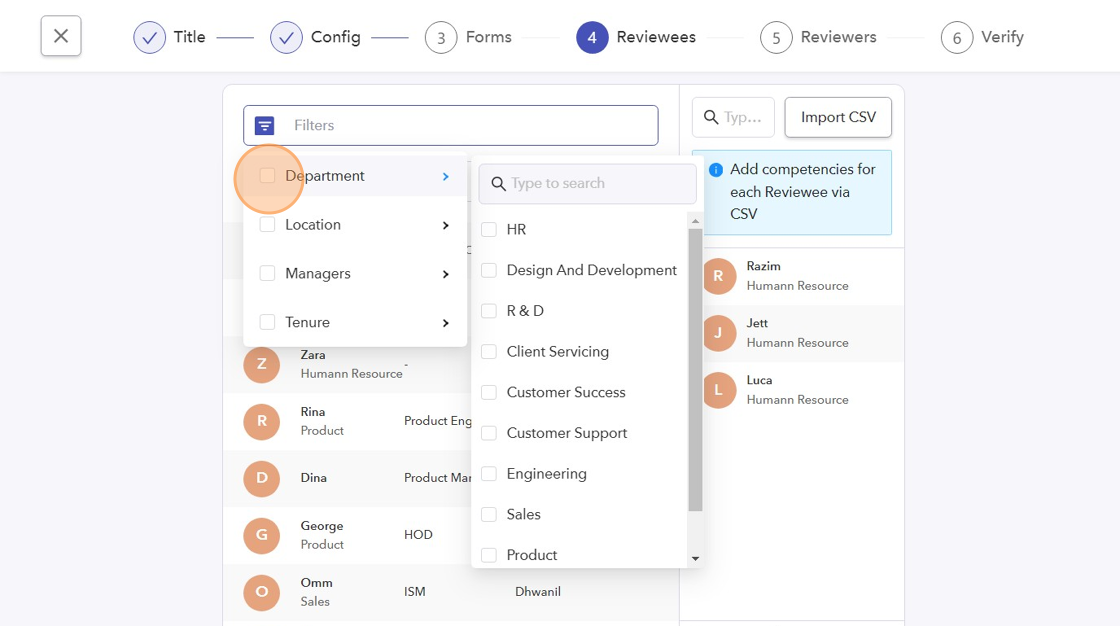Tick the Engineering checkbox
1120x626 pixels.
(x=489, y=474)
